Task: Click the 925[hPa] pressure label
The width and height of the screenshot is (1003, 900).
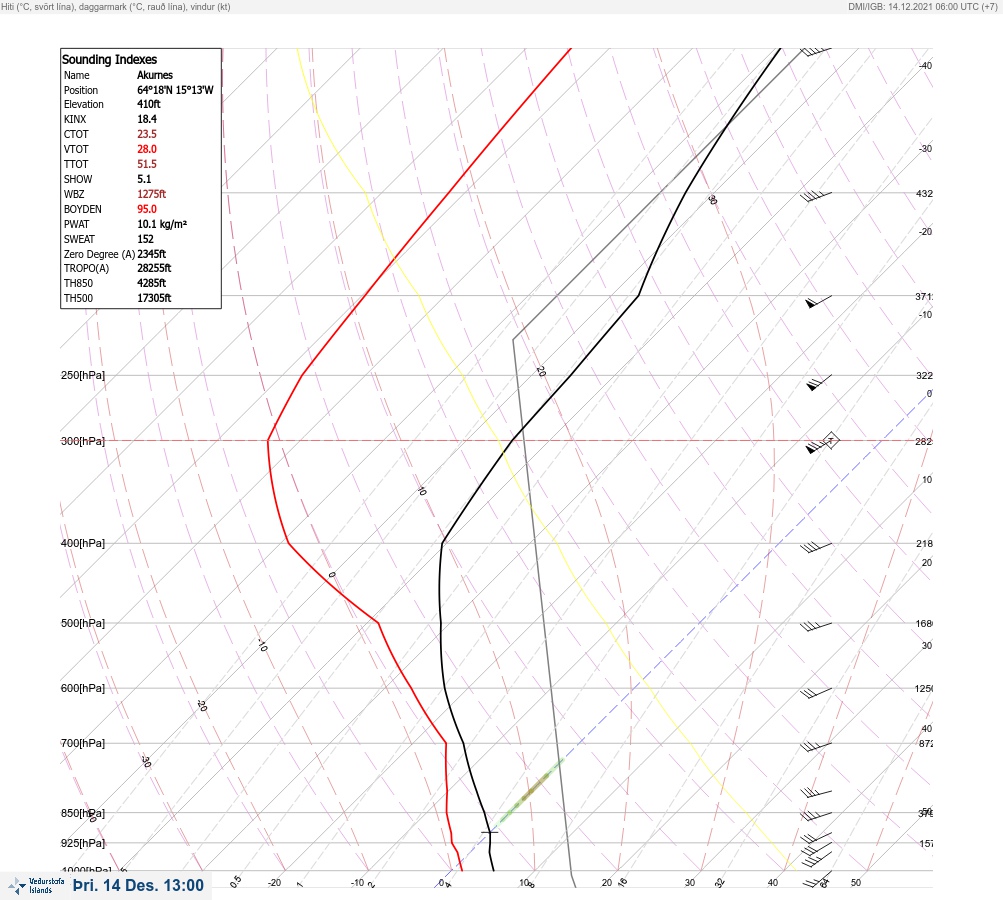Action: tap(83, 843)
